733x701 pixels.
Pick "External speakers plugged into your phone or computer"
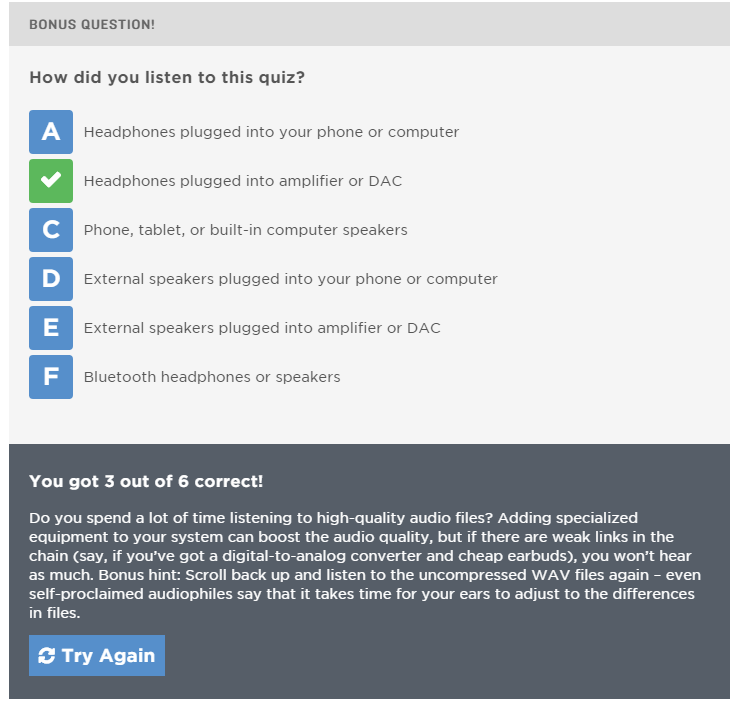pyautogui.click(x=290, y=279)
